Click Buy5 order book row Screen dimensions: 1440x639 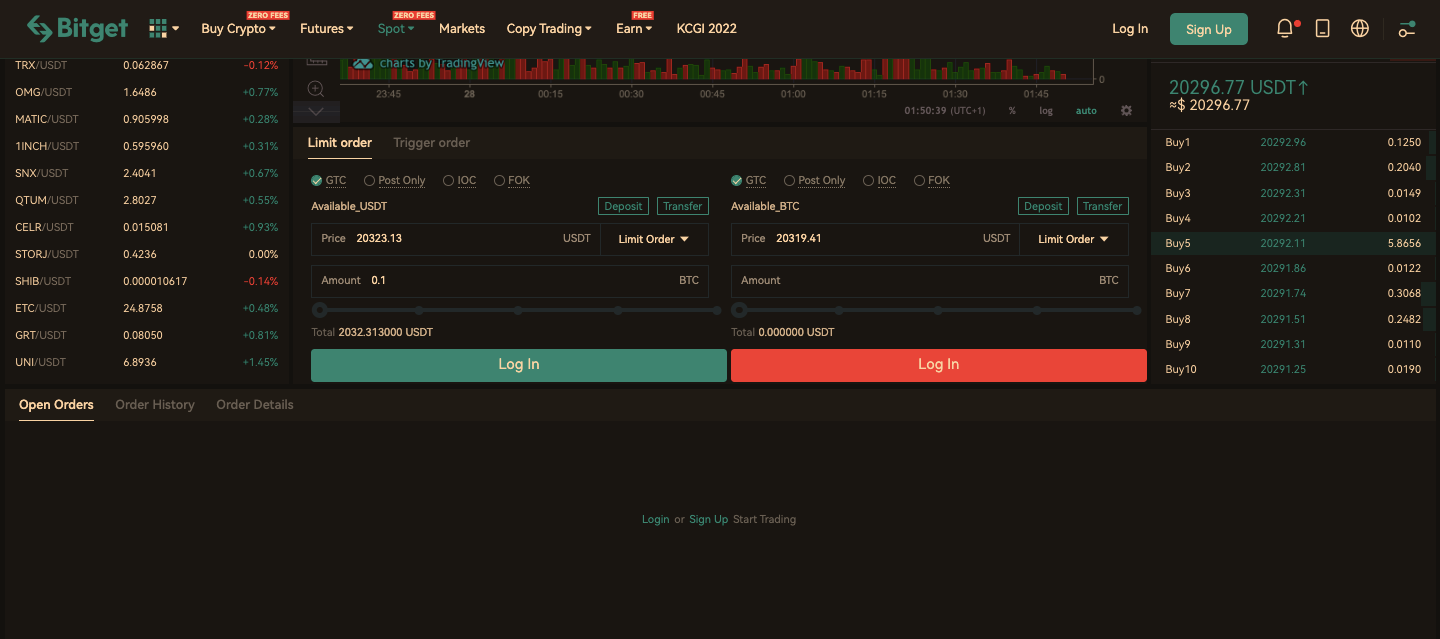[x=1293, y=243]
